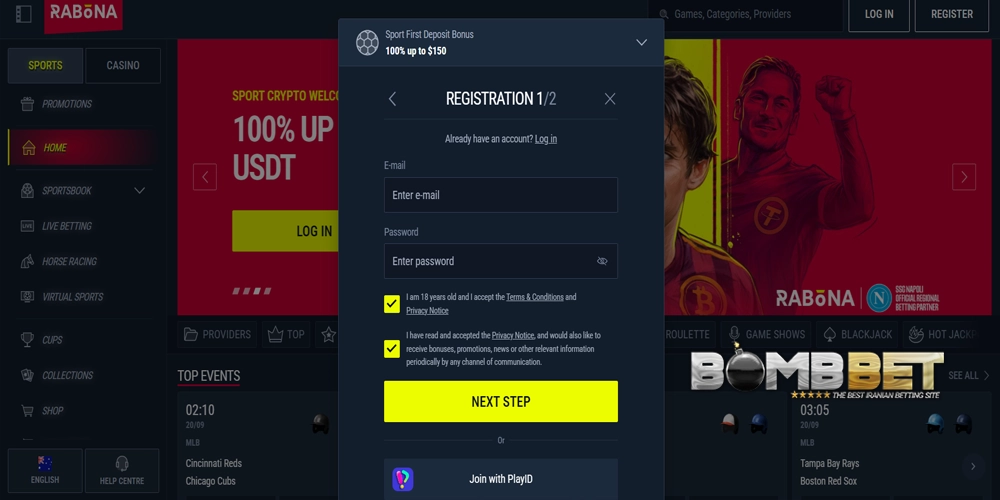The width and height of the screenshot is (1000, 500).
Task: Expand the Sport First Deposit Bonus selector
Action: [642, 43]
